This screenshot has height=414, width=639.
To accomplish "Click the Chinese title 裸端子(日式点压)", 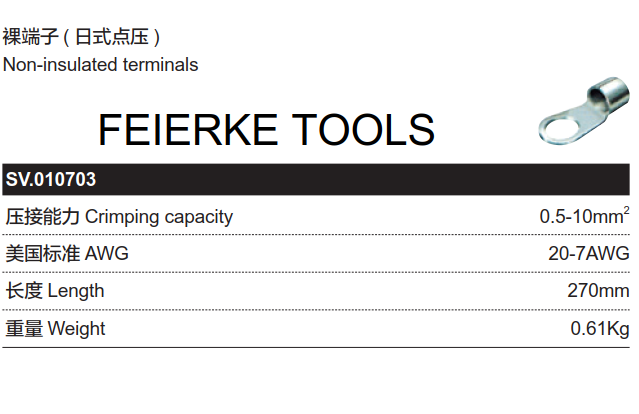I will (82, 37).
